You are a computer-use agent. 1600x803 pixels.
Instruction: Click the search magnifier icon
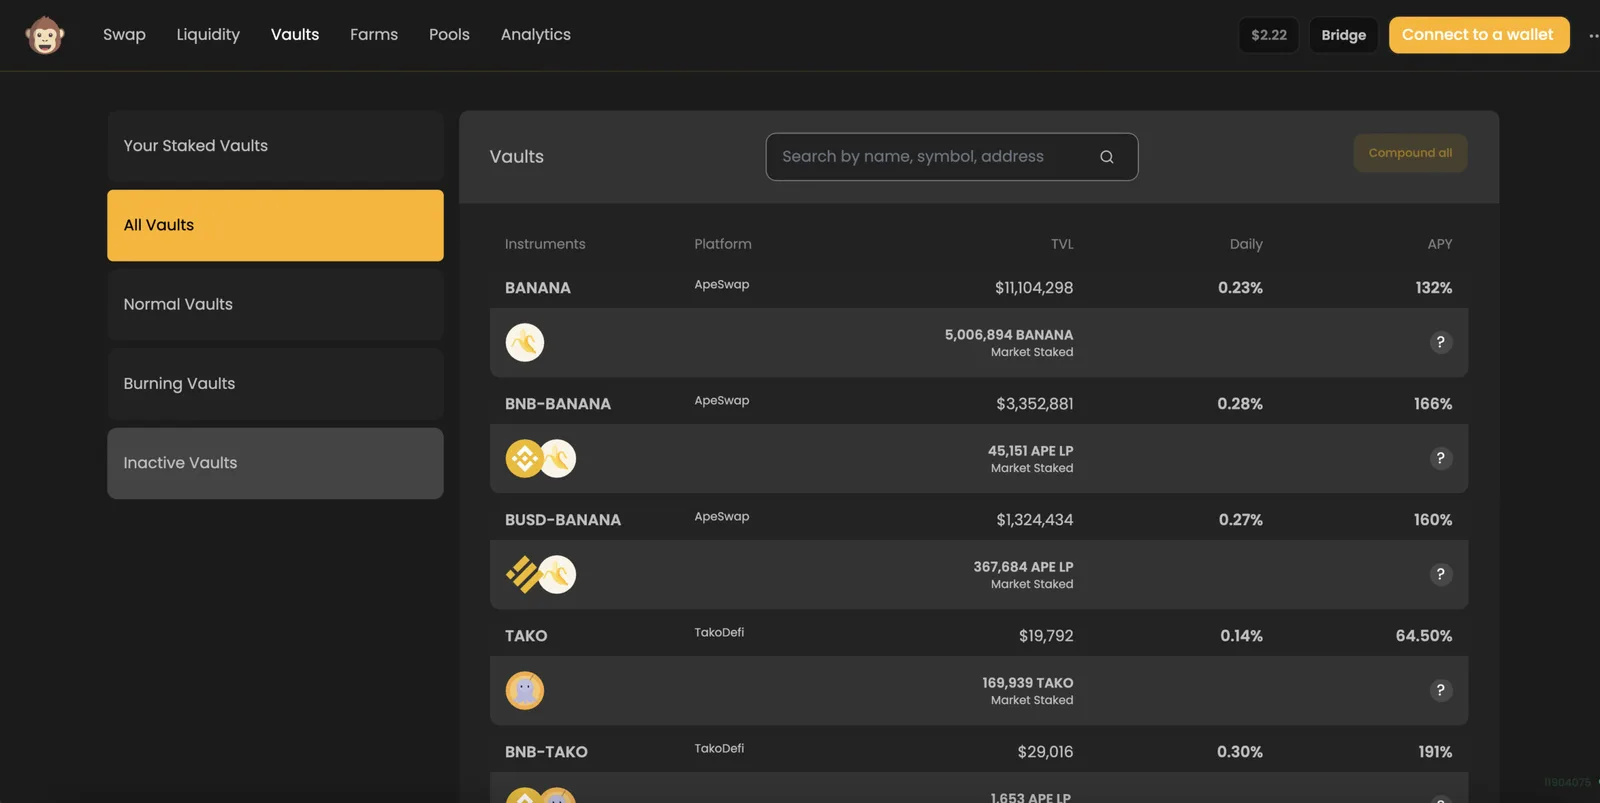(1107, 157)
